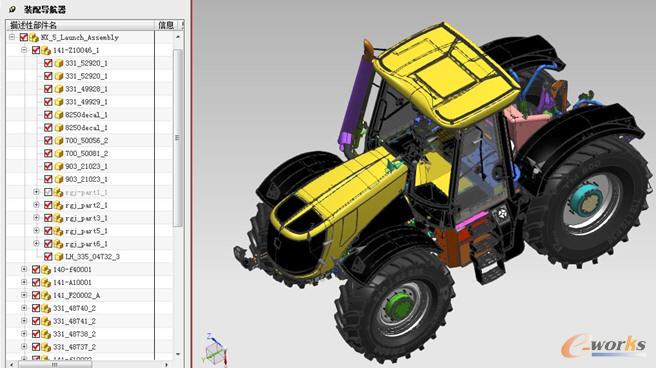Click the assembly icon of NX_S_Launch_Assembly

tap(34, 38)
